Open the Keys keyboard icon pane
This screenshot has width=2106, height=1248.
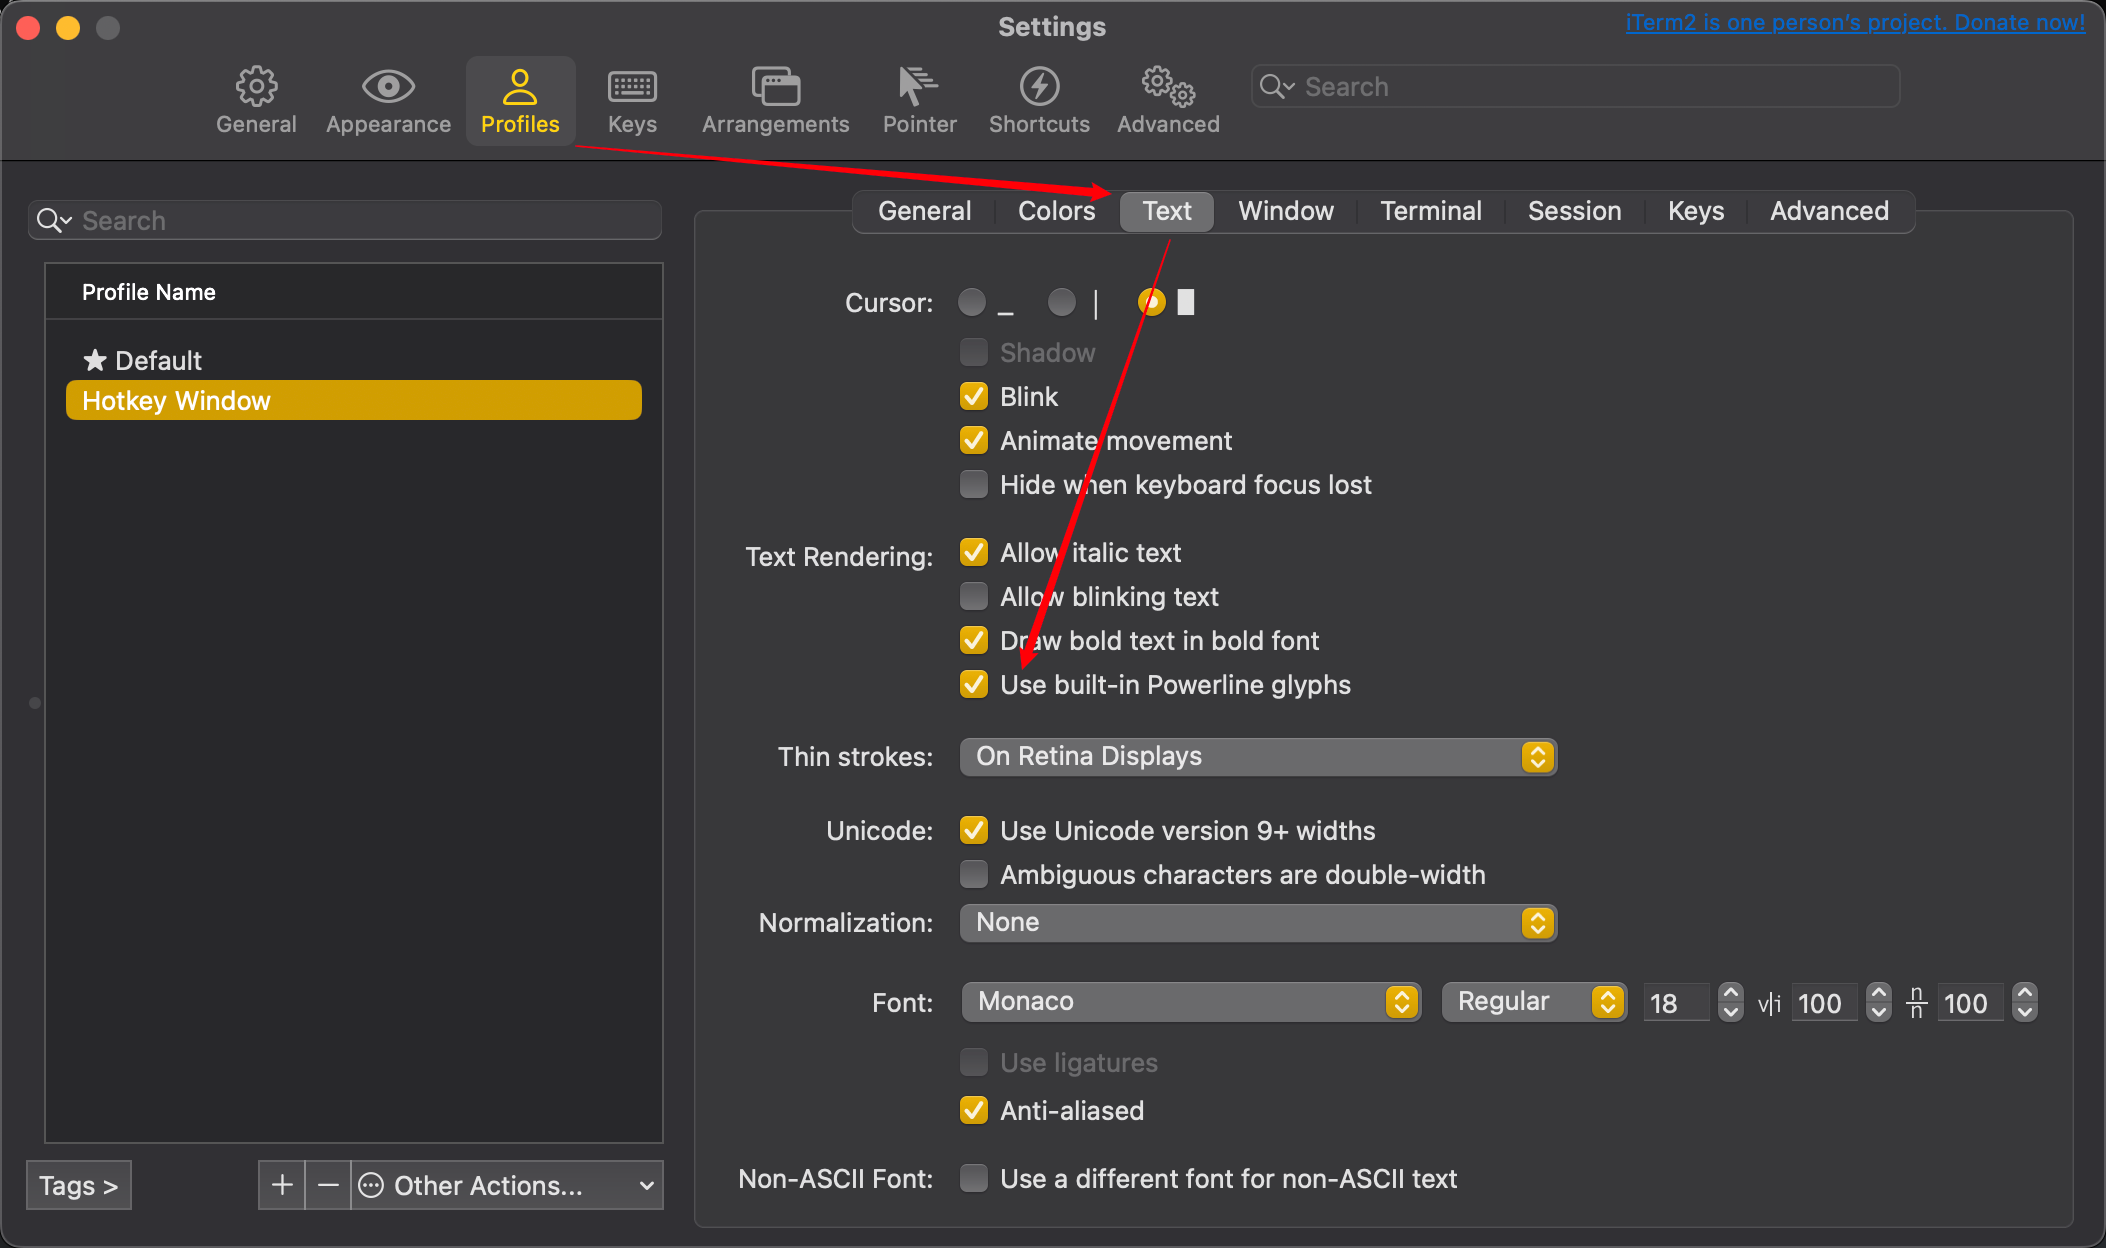click(x=632, y=87)
